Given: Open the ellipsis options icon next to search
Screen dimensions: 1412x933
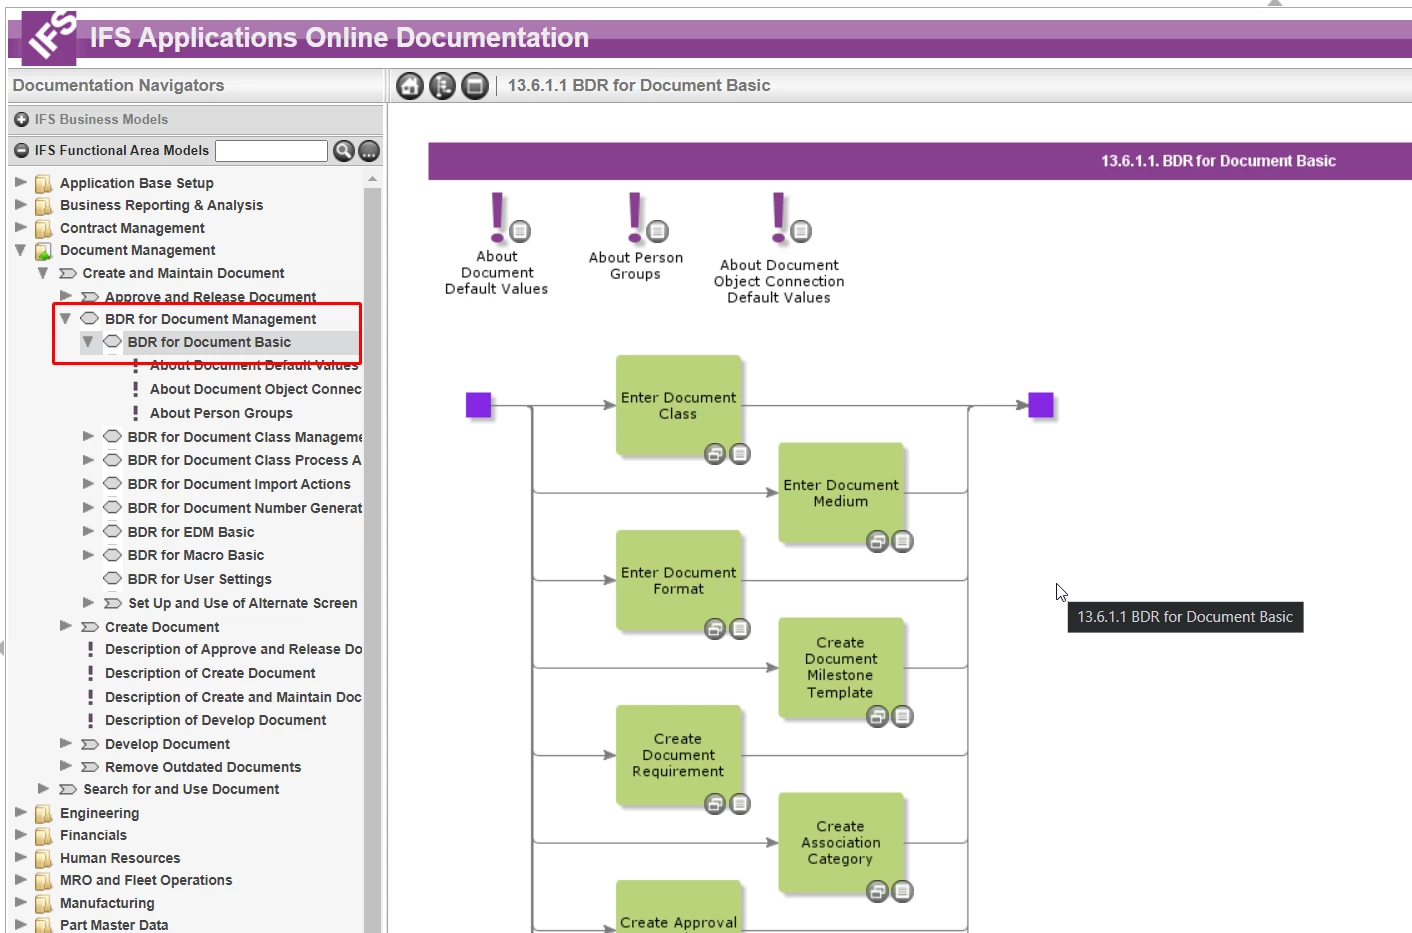Looking at the screenshot, I should (369, 150).
